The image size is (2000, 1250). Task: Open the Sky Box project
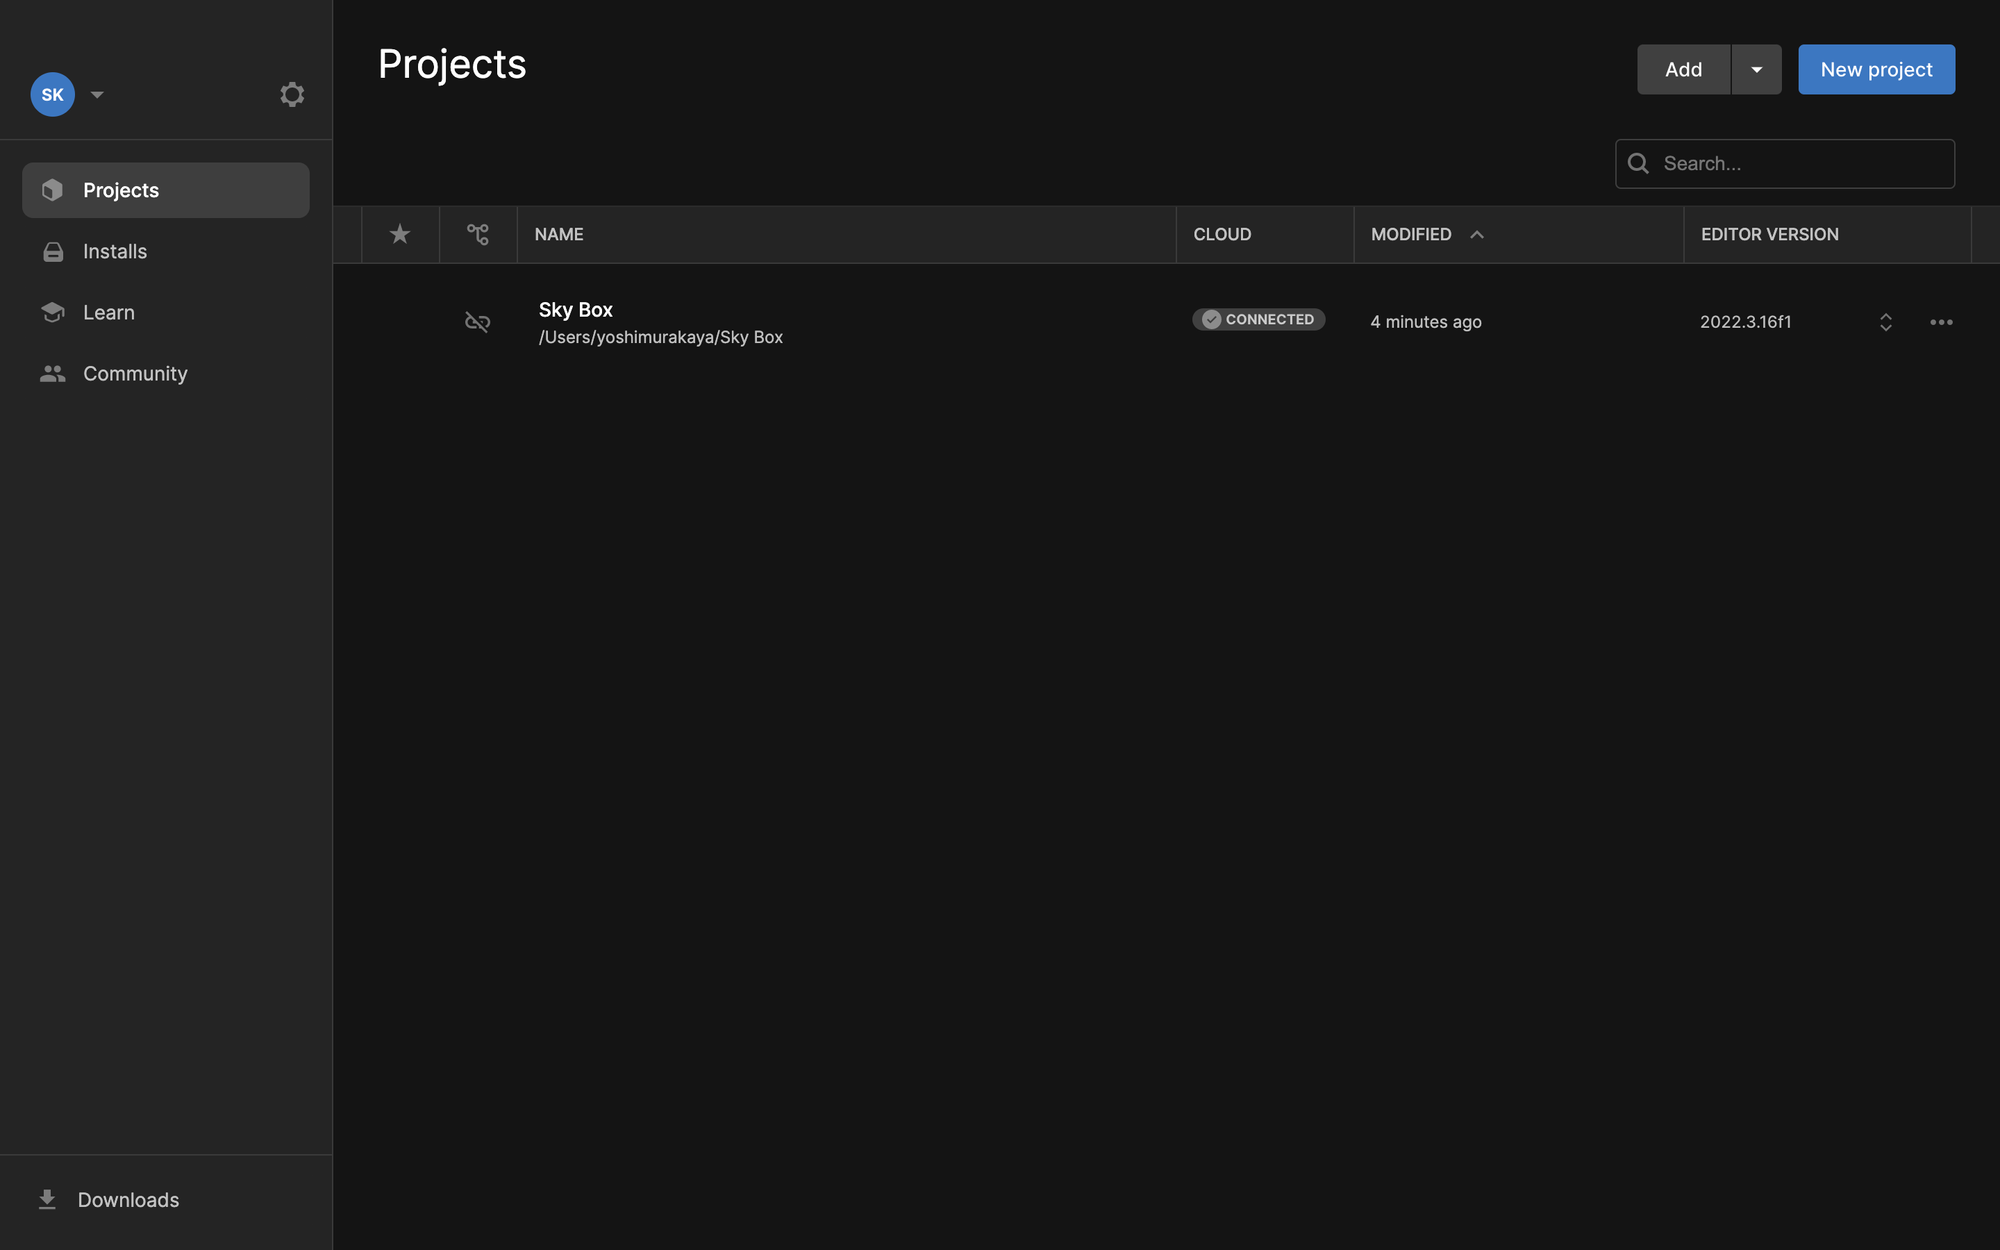point(576,310)
